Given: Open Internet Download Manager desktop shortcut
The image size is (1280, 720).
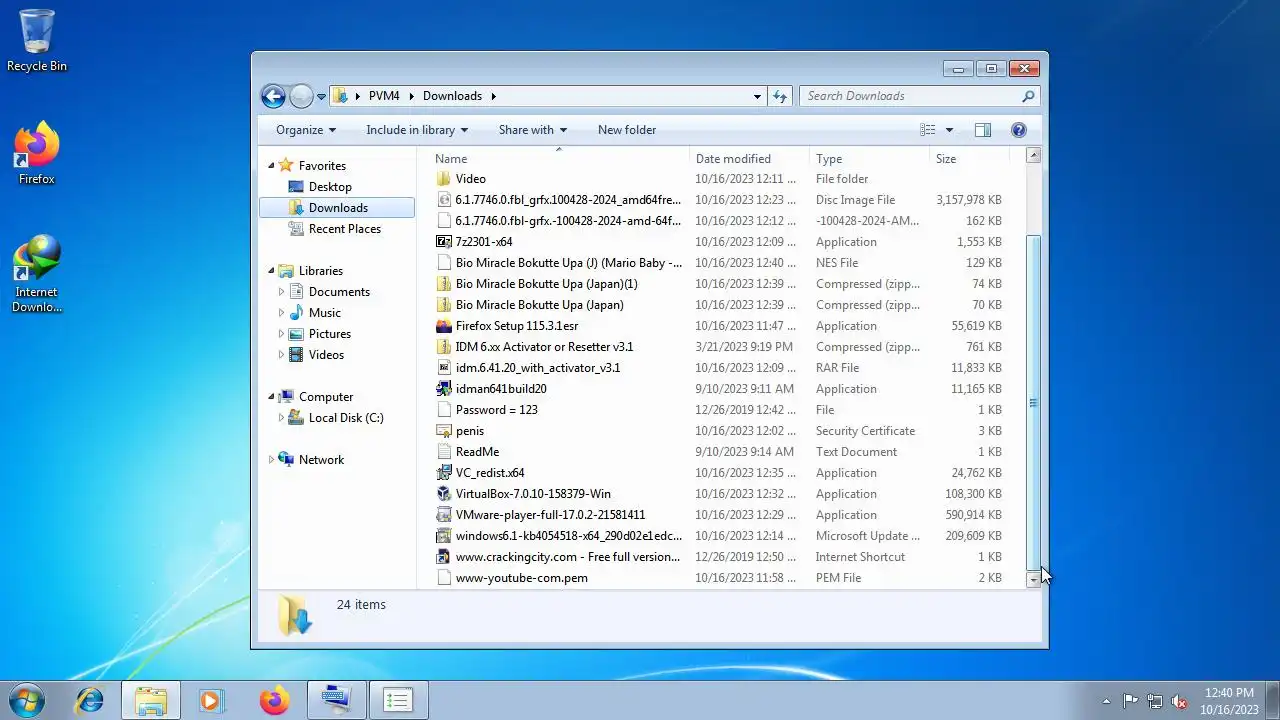Looking at the screenshot, I should (37, 273).
